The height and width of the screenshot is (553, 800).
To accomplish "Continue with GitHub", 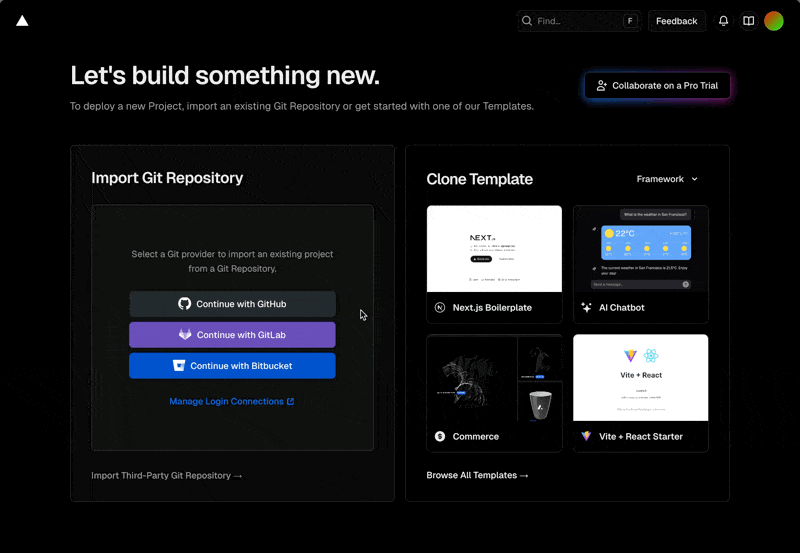I will 232,304.
